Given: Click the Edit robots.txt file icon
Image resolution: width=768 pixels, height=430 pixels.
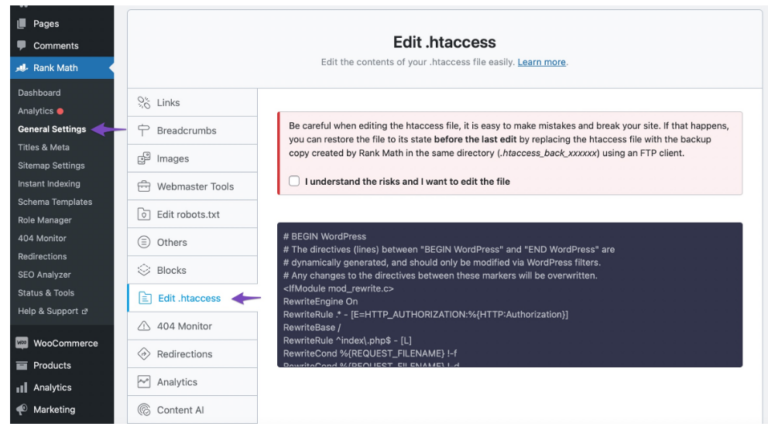Looking at the screenshot, I should pos(144,214).
